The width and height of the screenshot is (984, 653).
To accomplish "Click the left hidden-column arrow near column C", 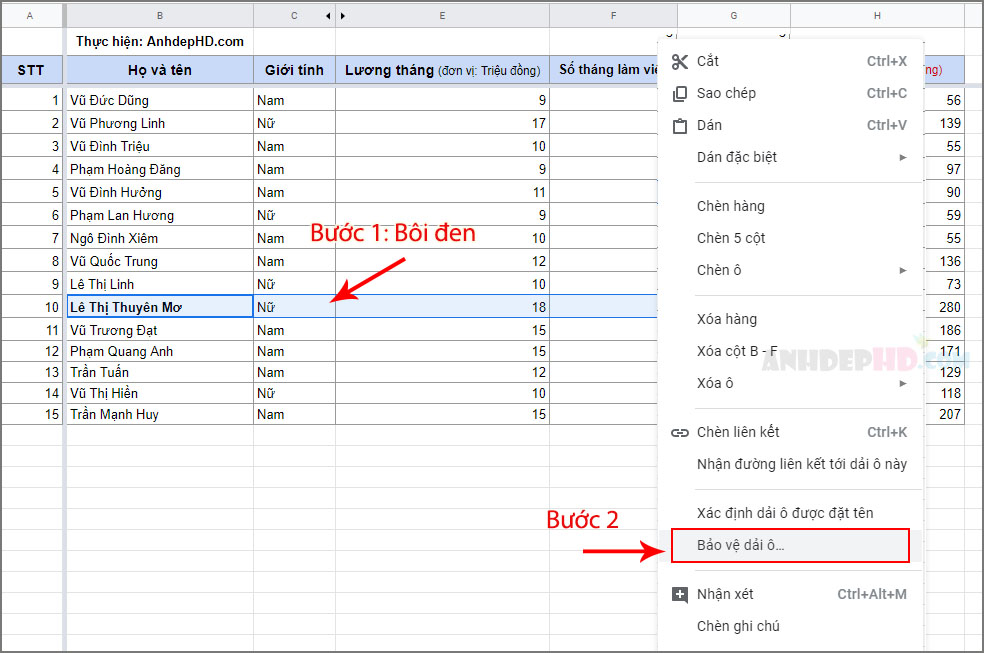I will point(328,16).
